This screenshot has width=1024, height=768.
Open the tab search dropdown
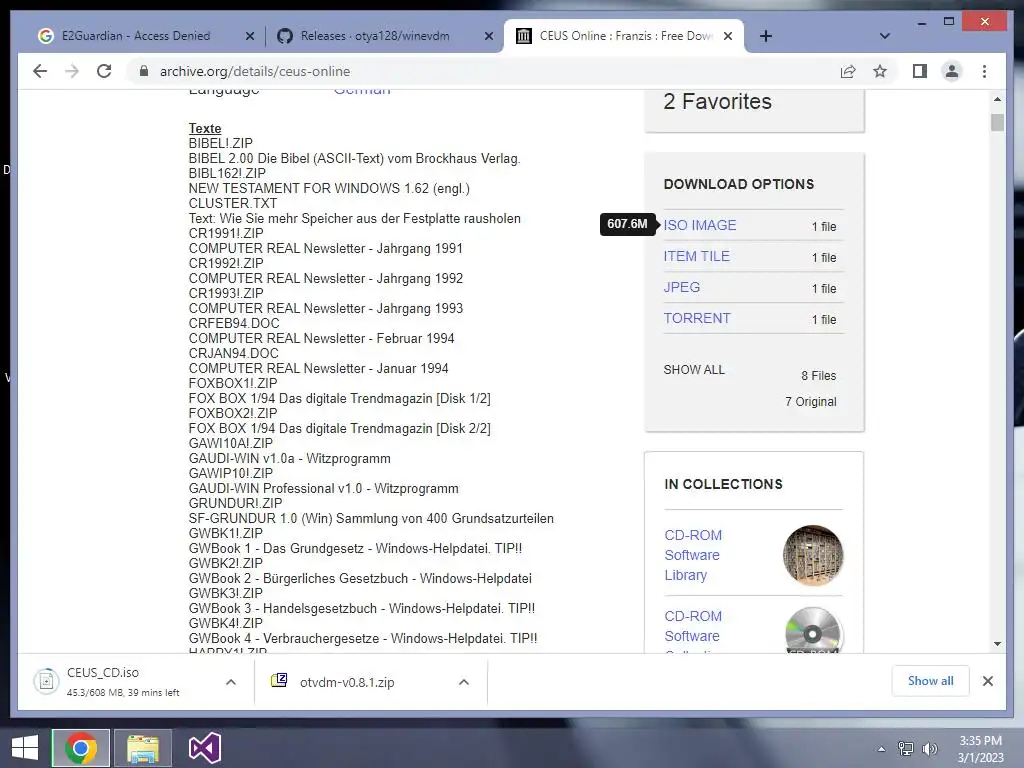(885, 36)
